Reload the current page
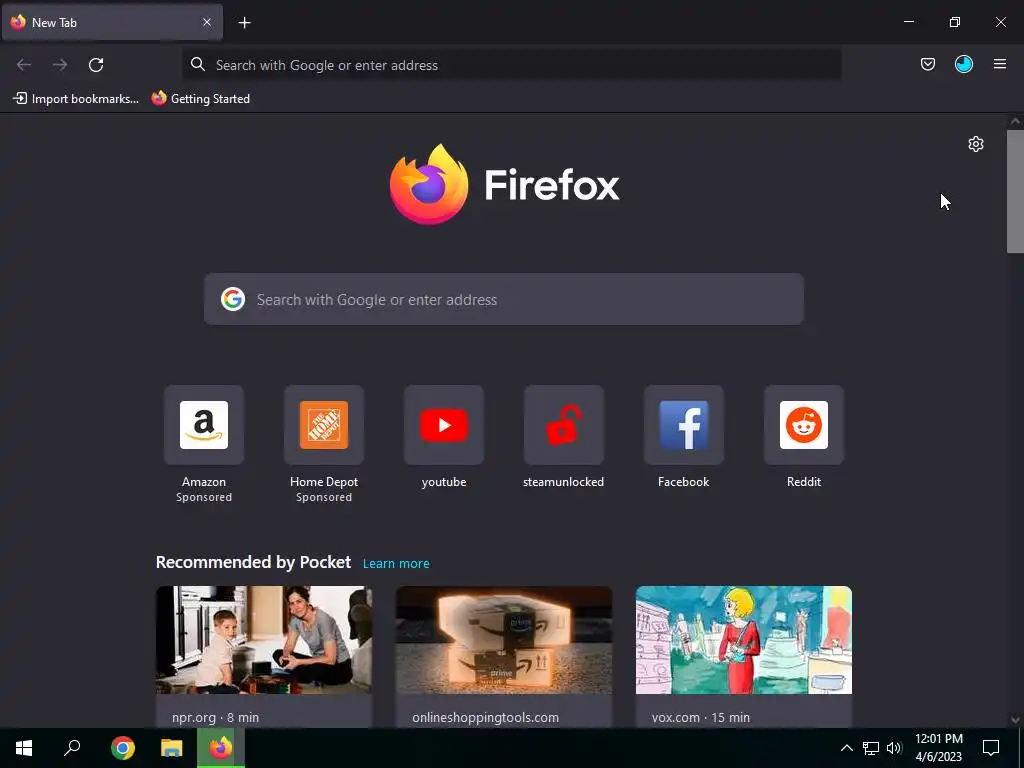This screenshot has height=768, width=1024. pyautogui.click(x=96, y=65)
